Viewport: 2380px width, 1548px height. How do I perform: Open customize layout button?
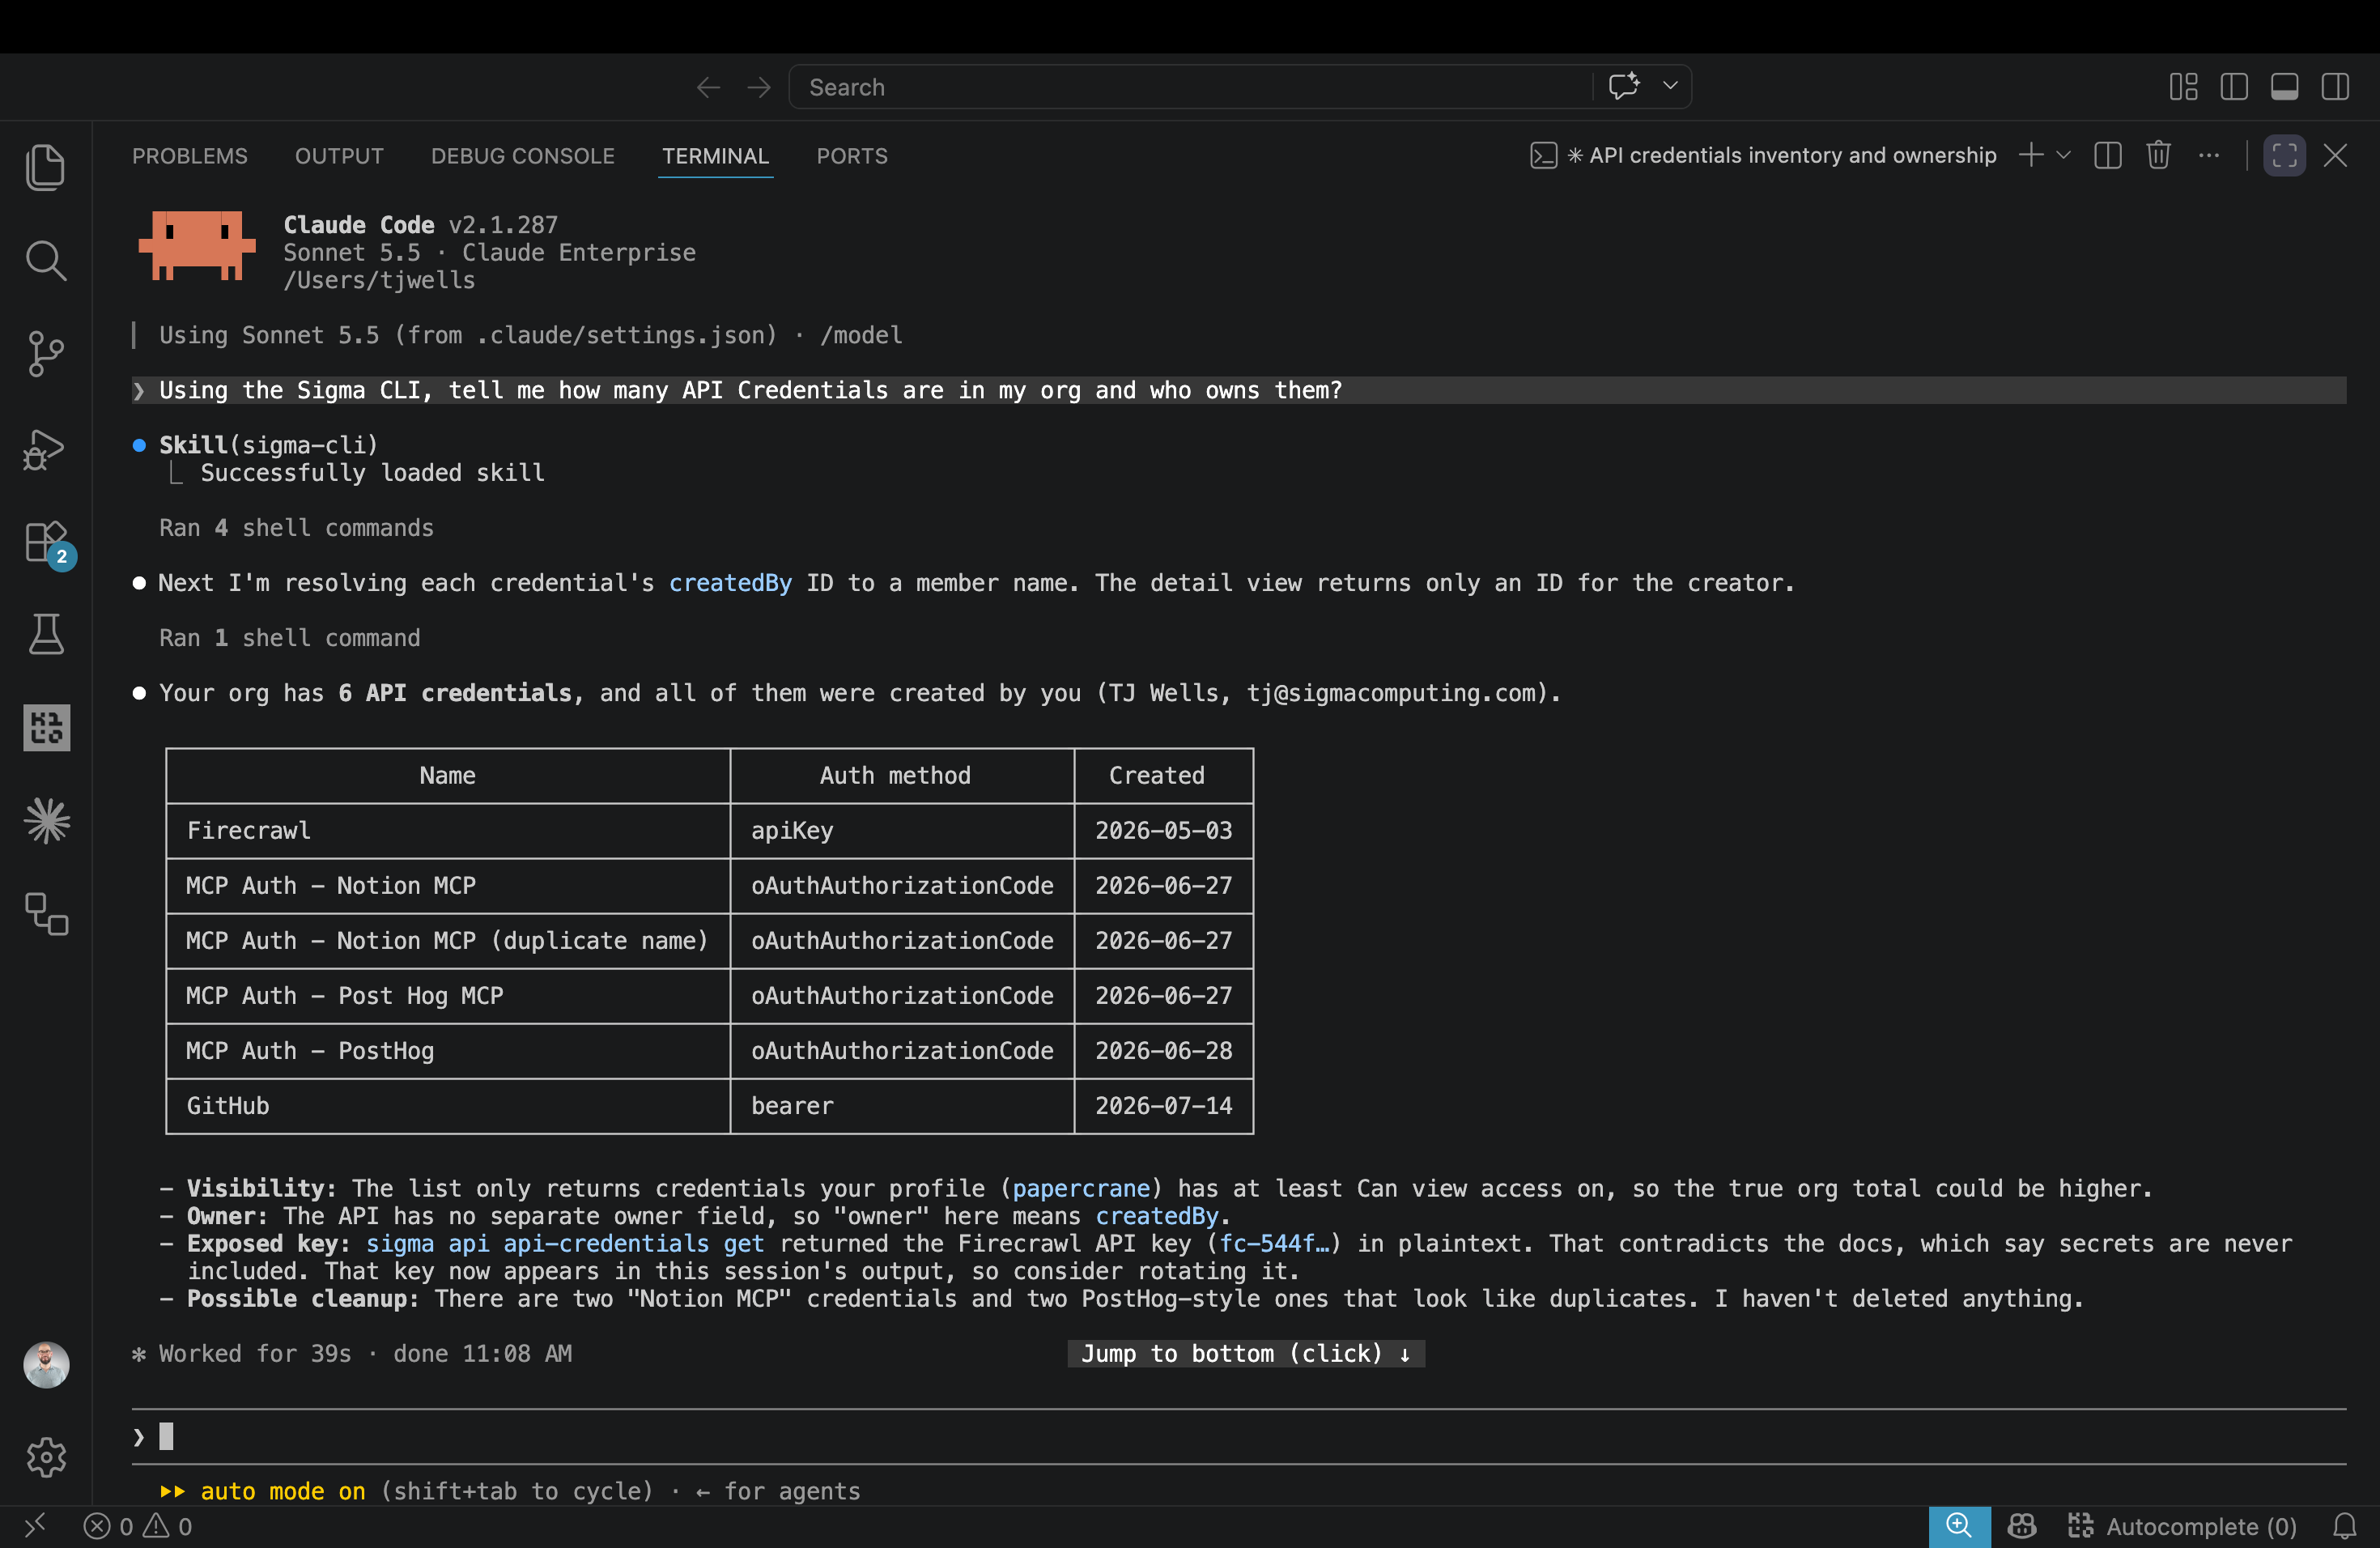point(2183,87)
